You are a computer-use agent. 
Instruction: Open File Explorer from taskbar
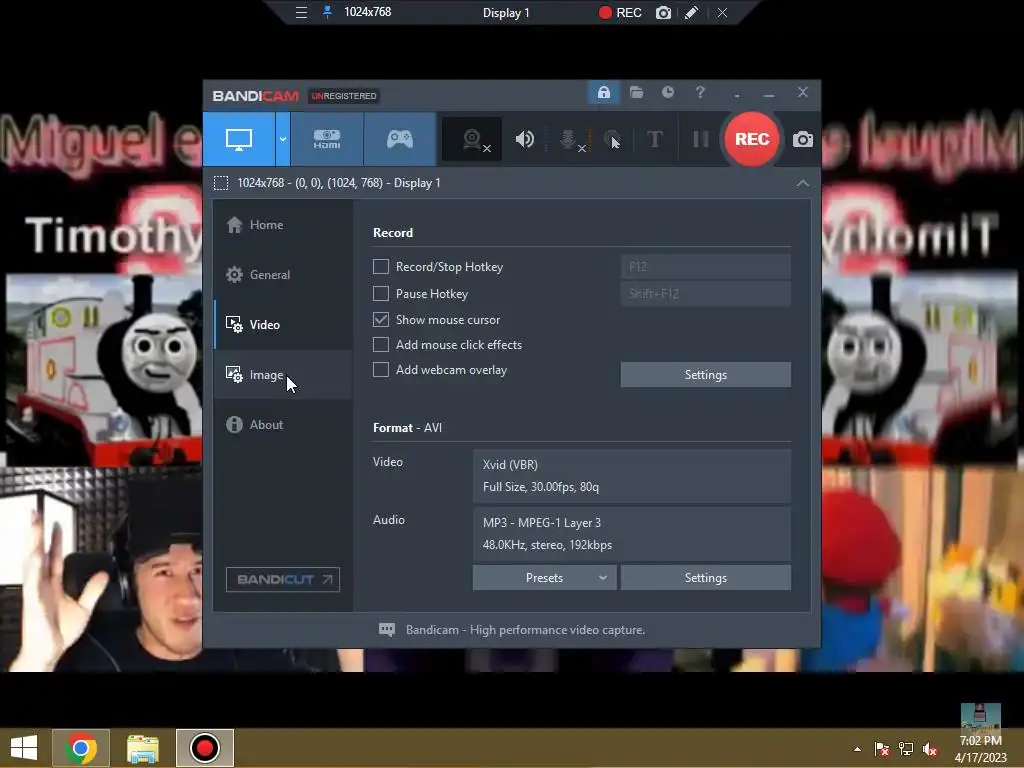coord(143,748)
